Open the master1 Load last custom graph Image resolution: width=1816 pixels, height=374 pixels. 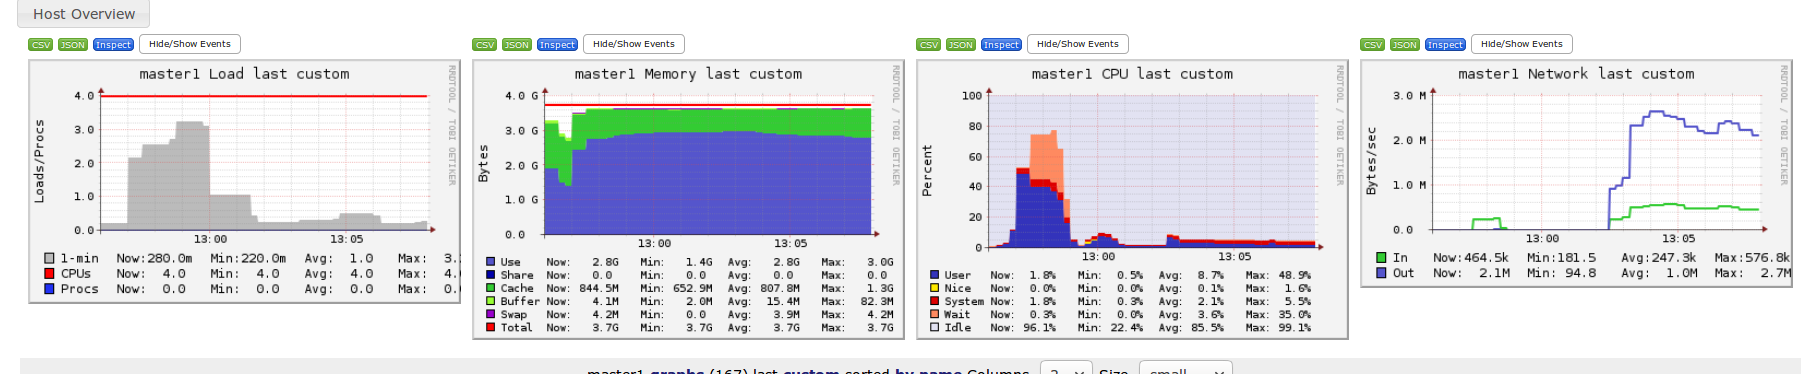[x=244, y=181]
